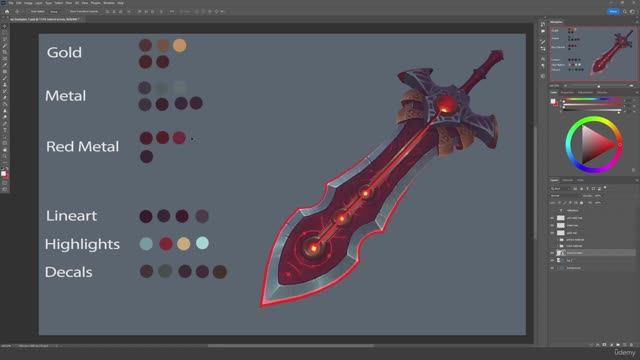Open the status bar info arrow menu
The height and width of the screenshot is (360, 640).
point(57,346)
